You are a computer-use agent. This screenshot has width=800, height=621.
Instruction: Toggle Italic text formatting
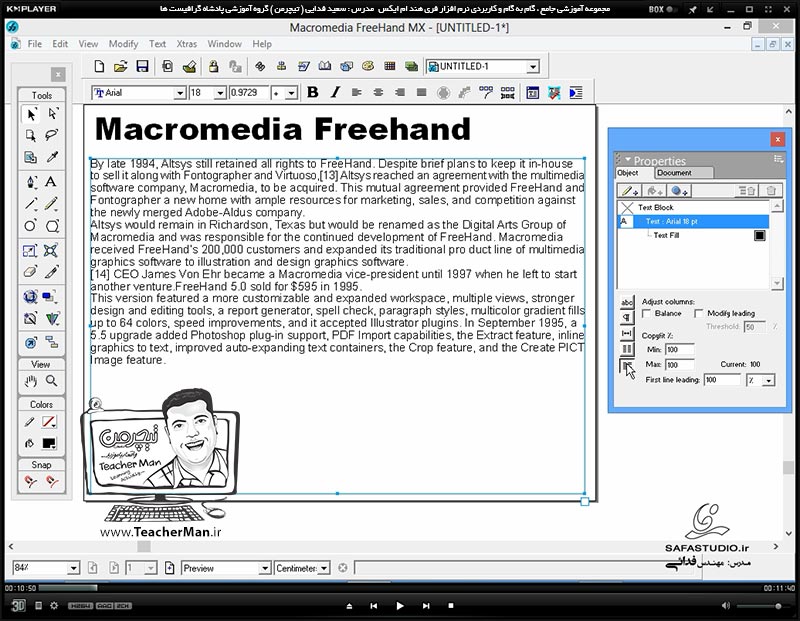[x=335, y=92]
